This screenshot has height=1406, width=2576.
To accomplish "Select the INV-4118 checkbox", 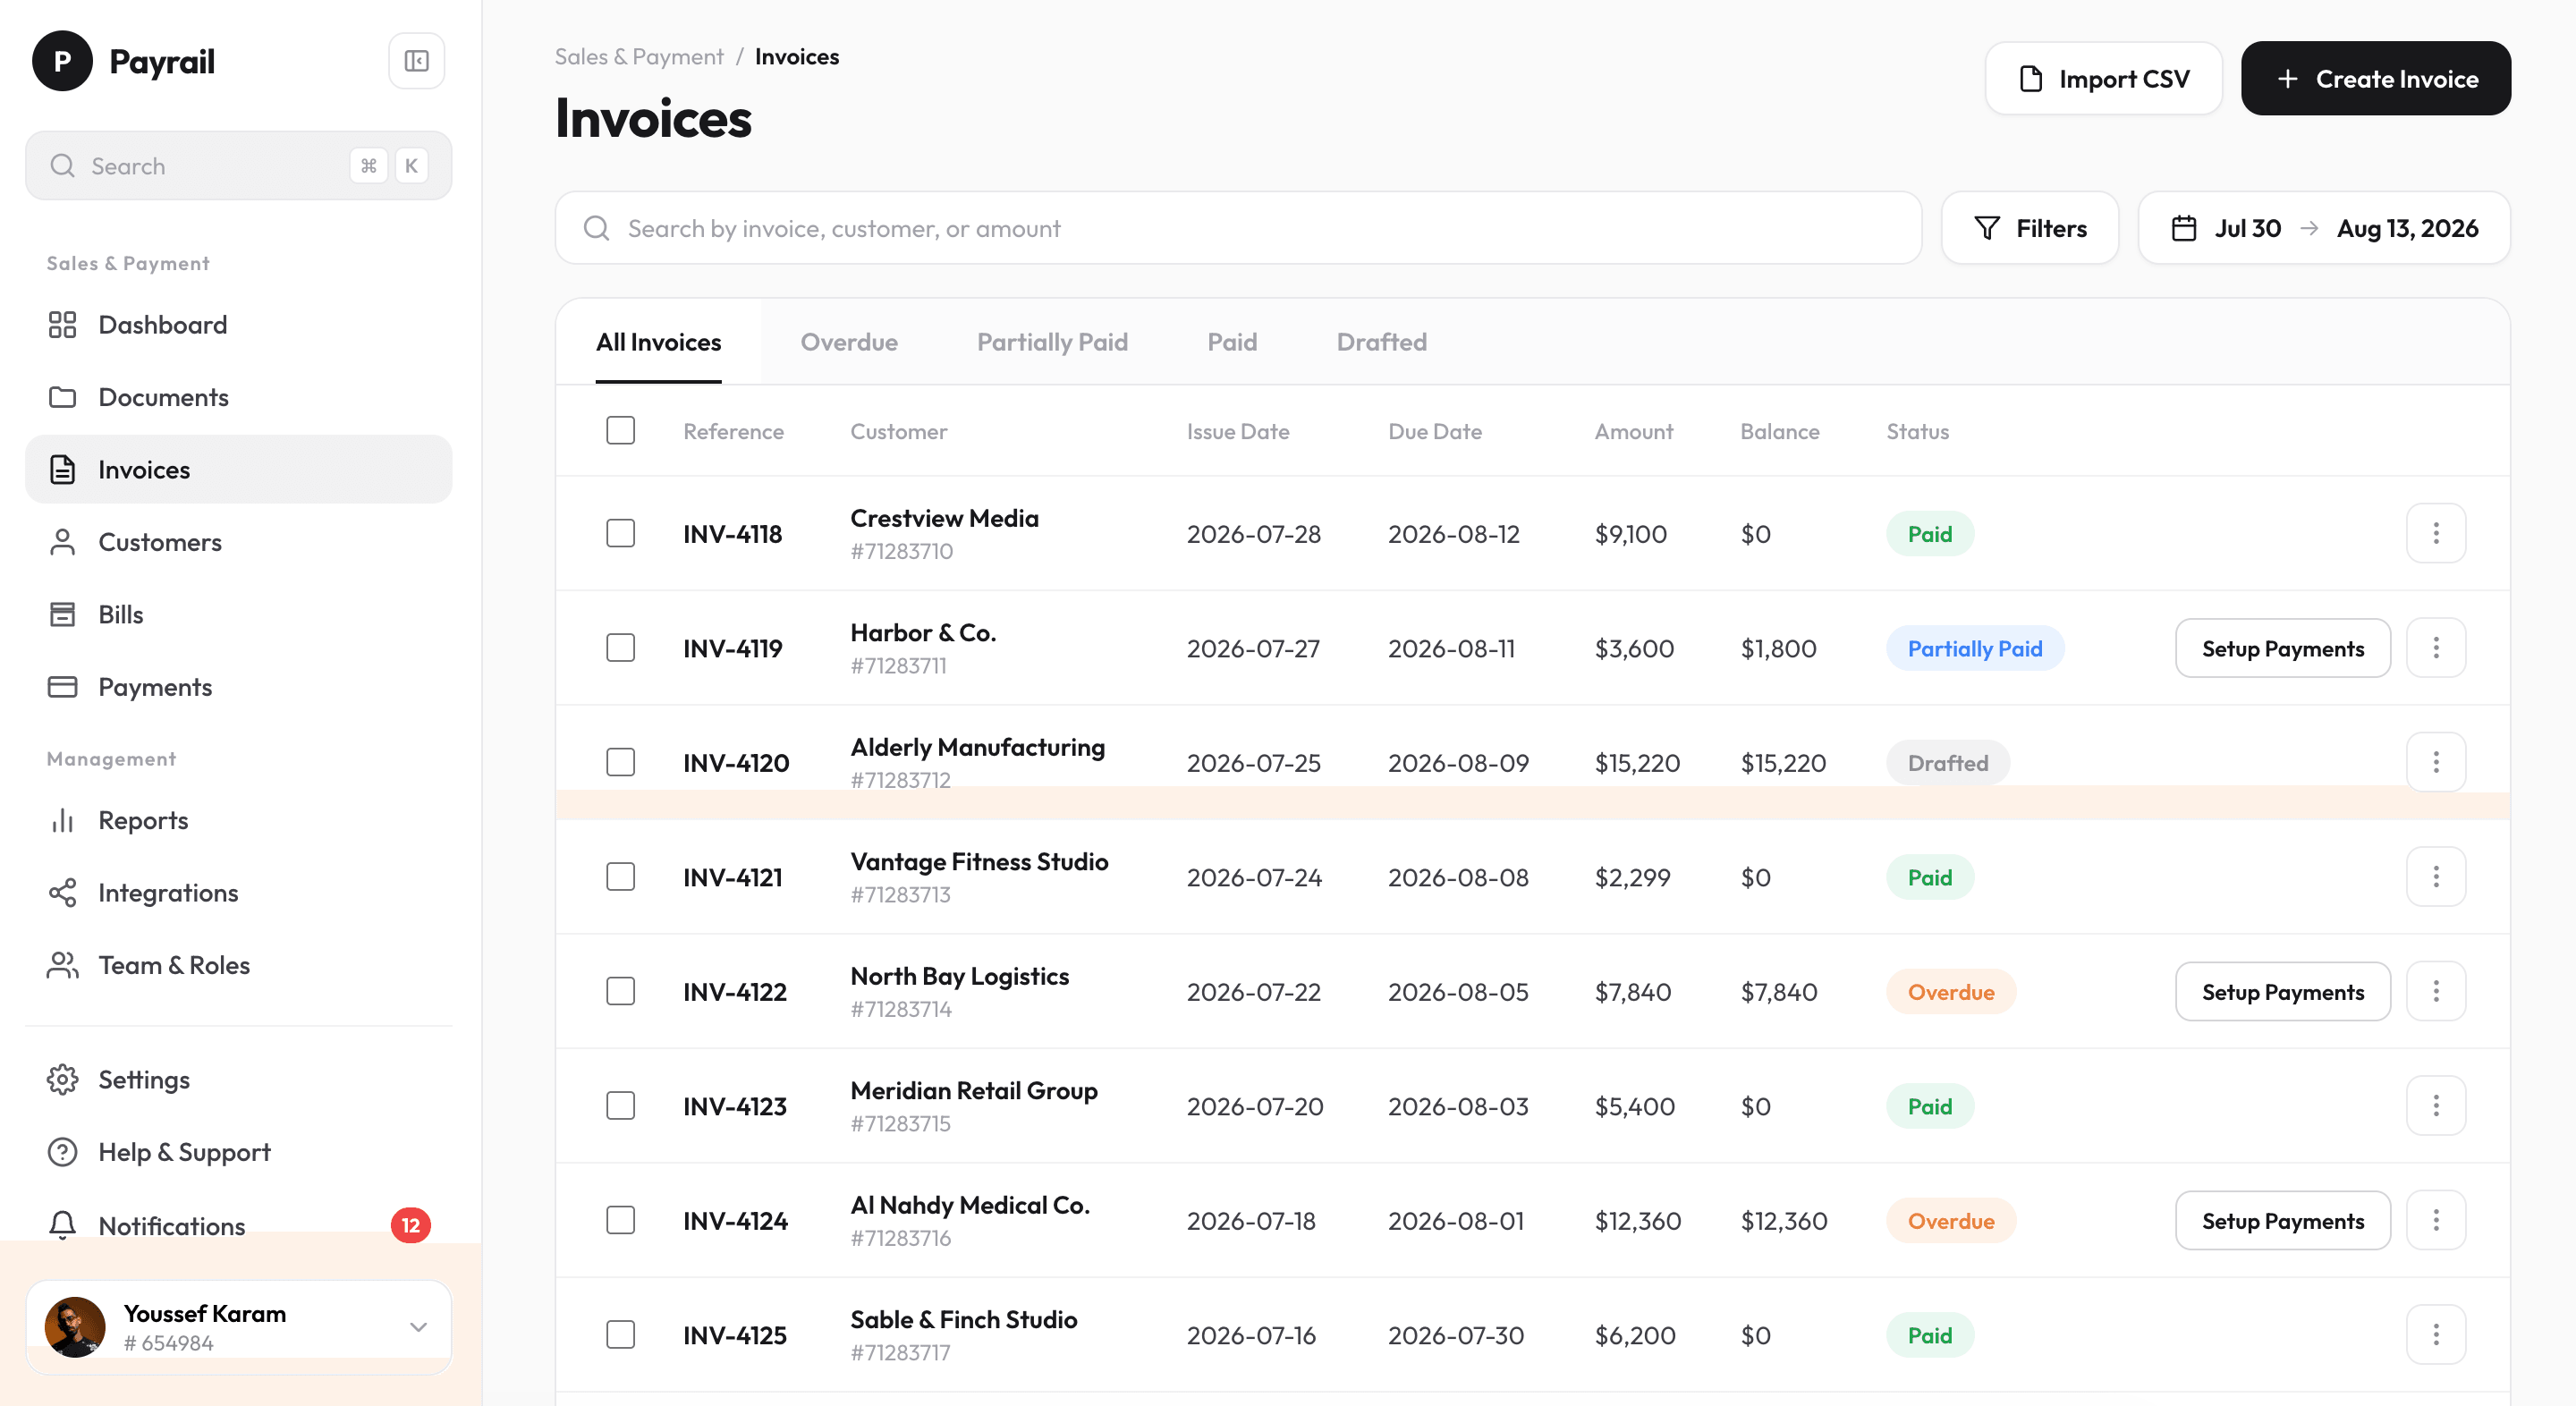I will tap(620, 533).
